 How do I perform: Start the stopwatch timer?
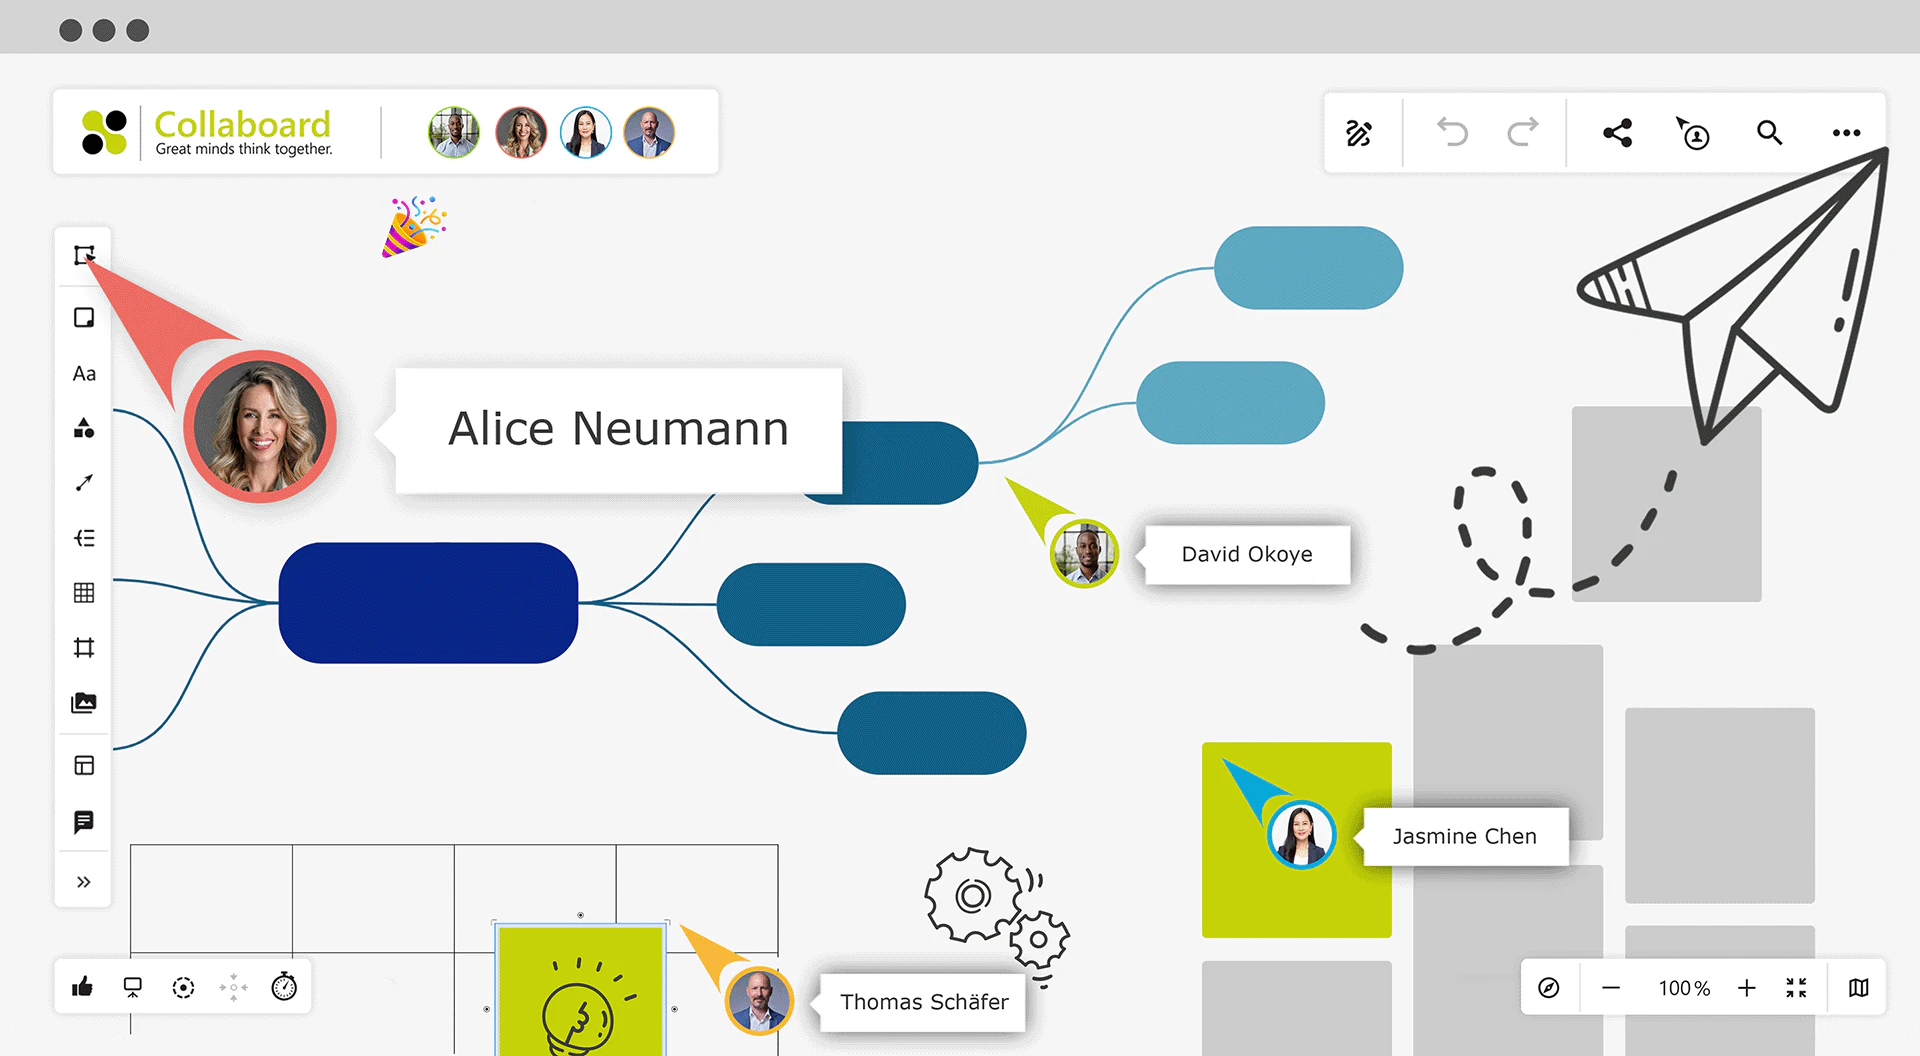[x=283, y=987]
